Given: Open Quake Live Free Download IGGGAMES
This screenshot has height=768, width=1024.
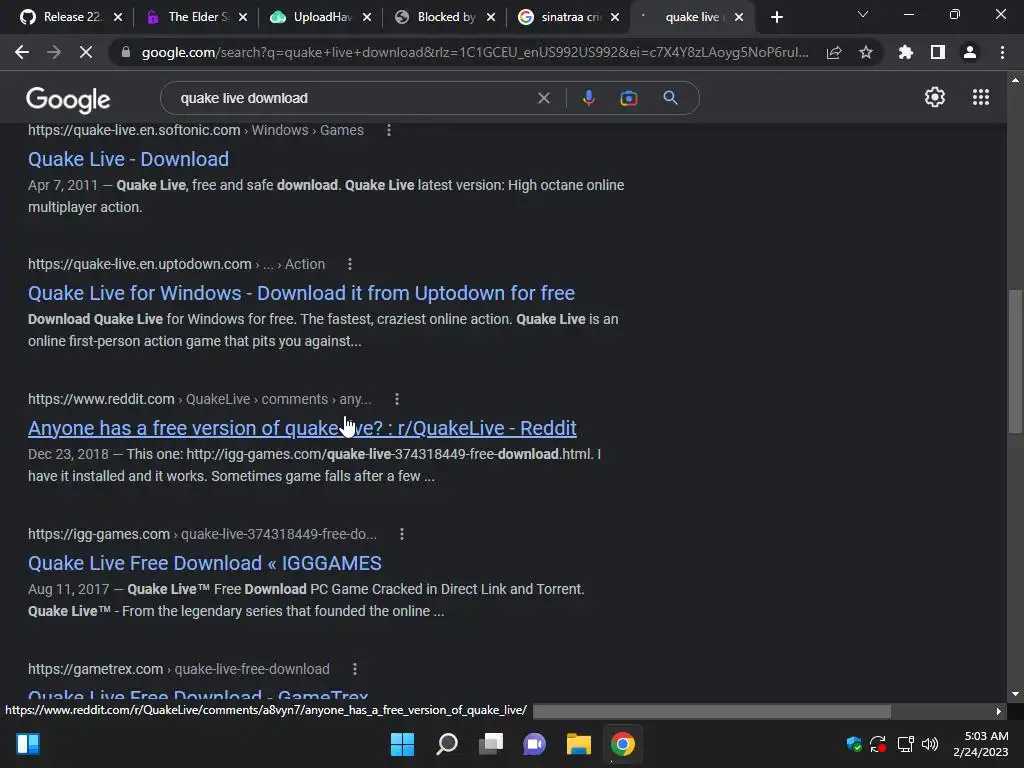Looking at the screenshot, I should (204, 563).
